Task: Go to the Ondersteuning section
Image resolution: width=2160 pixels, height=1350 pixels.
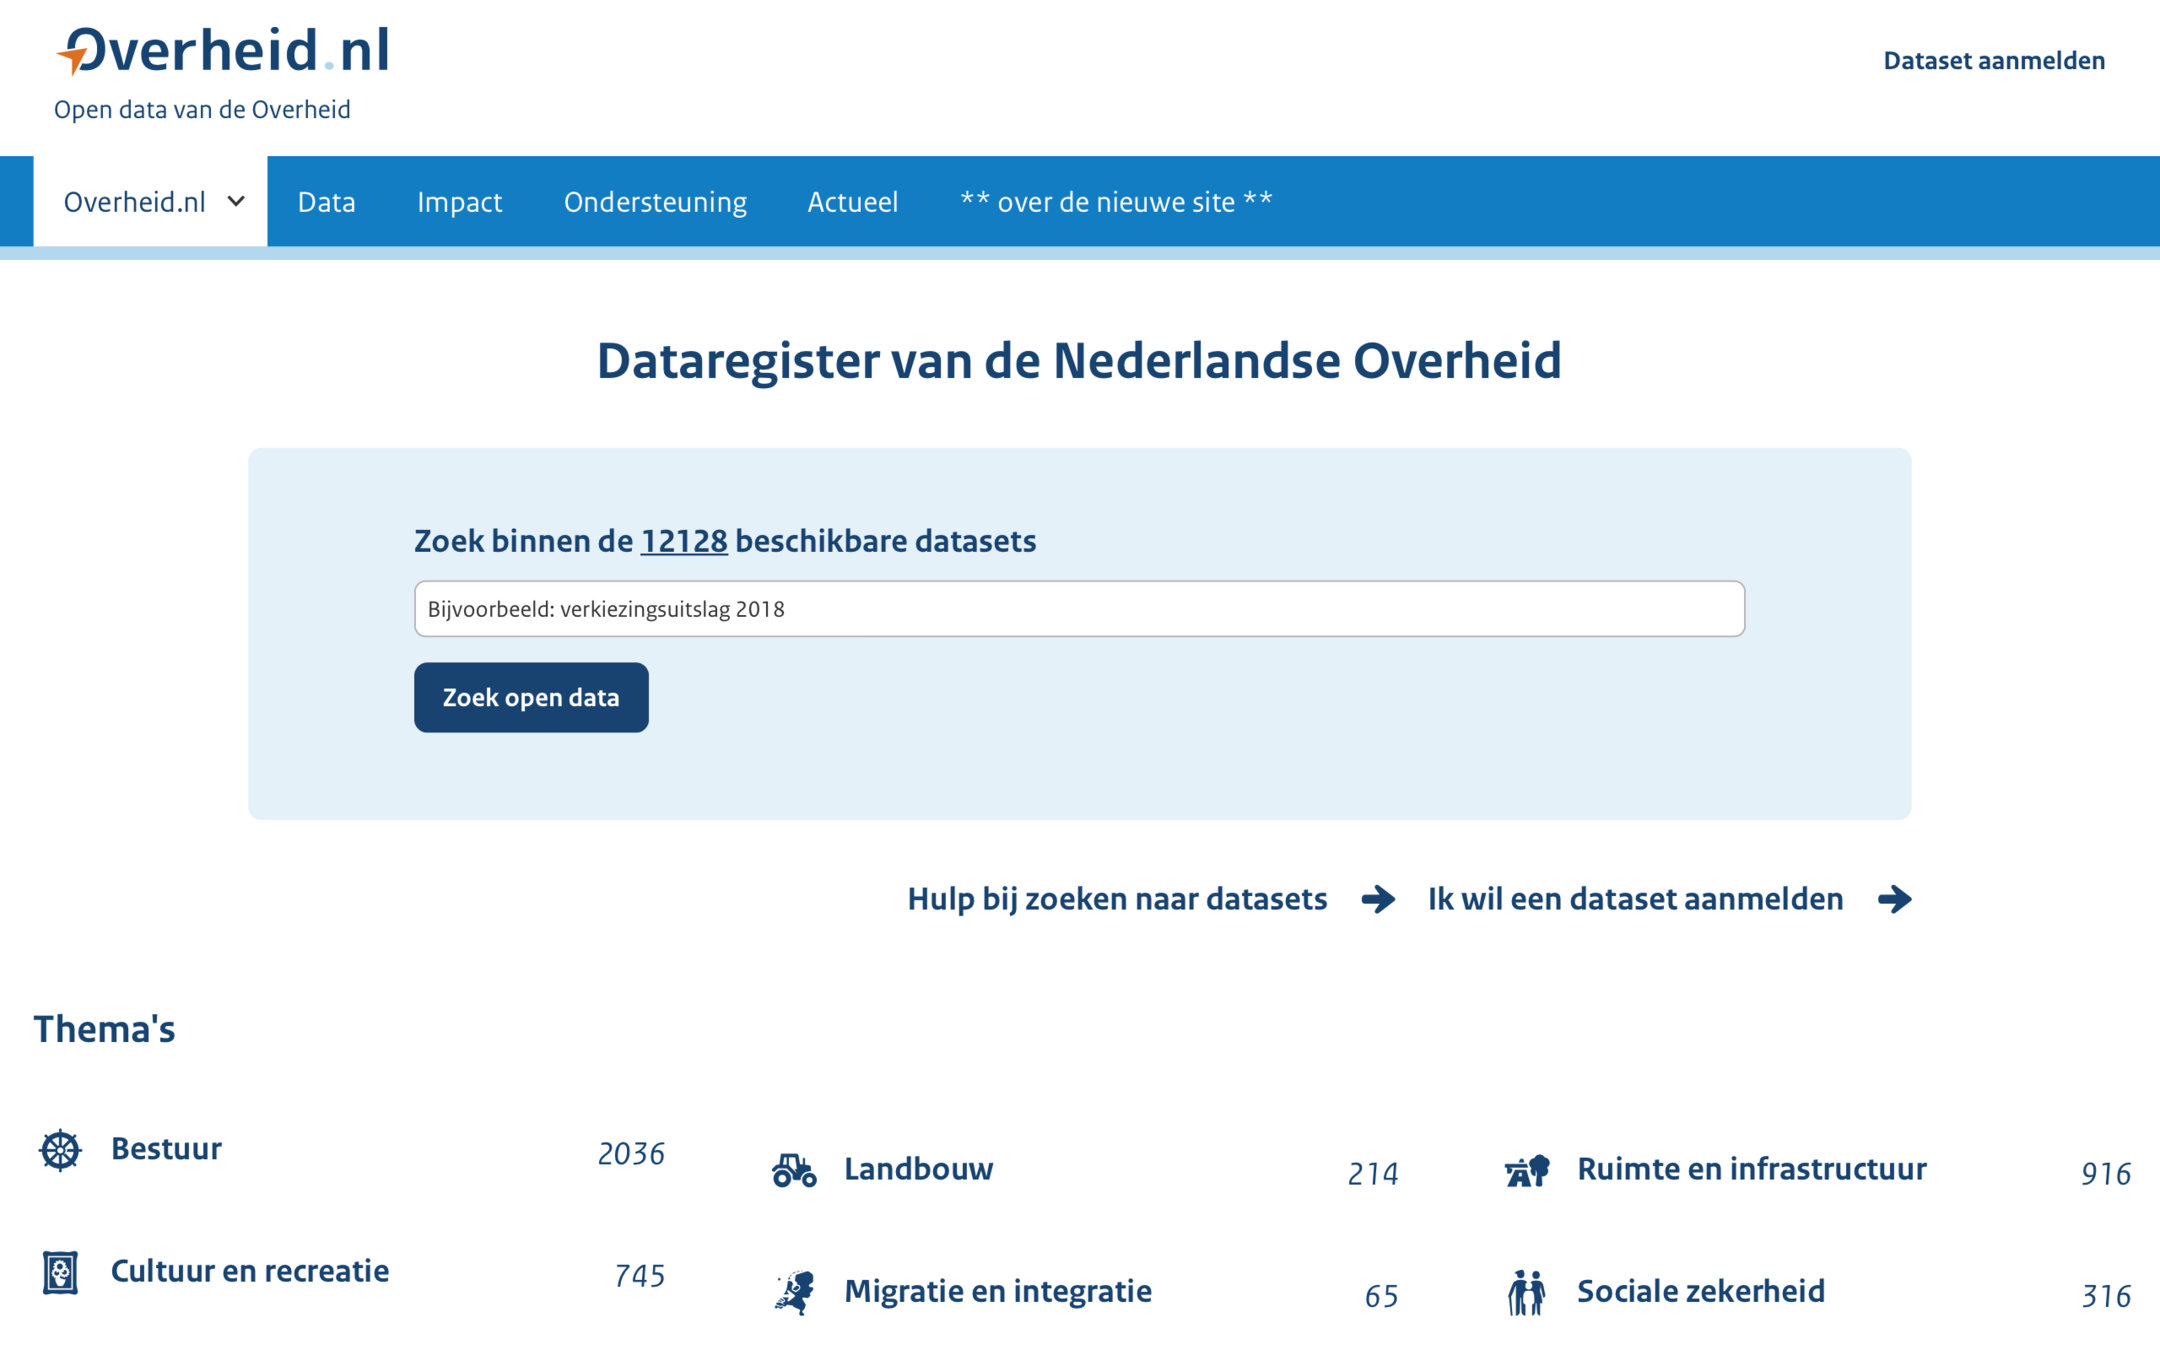Action: pos(655,202)
